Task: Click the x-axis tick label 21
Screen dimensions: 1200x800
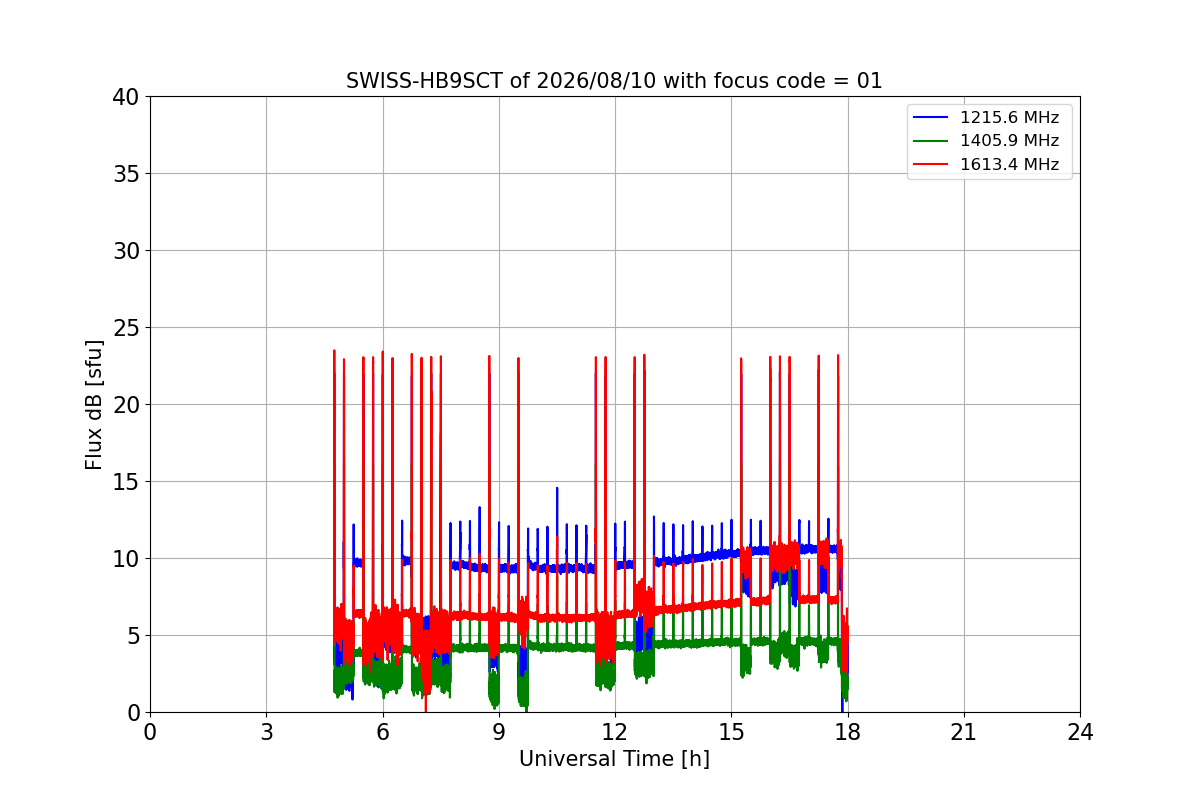Action: [963, 732]
